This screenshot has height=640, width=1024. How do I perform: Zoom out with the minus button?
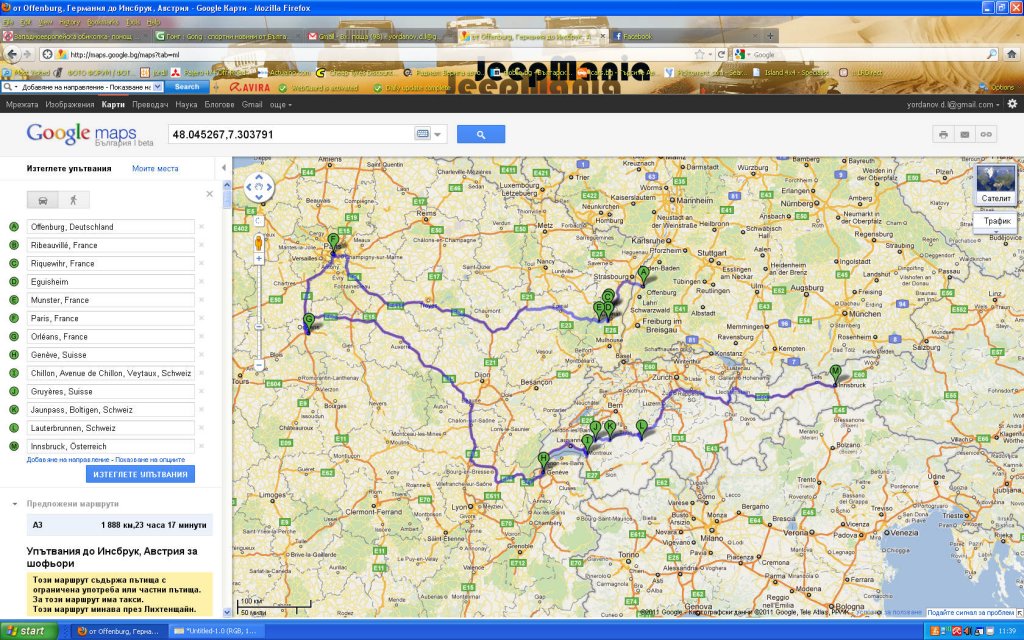pyautogui.click(x=259, y=365)
